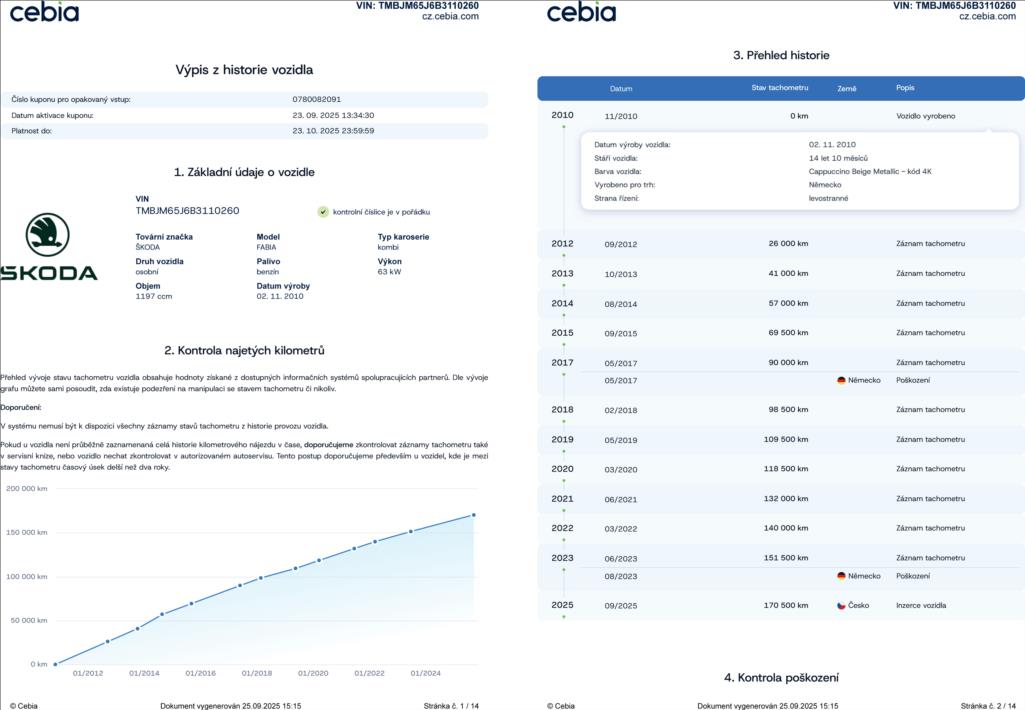
Task: Expand the 2025 vehicle advertisement row
Action: [780, 605]
